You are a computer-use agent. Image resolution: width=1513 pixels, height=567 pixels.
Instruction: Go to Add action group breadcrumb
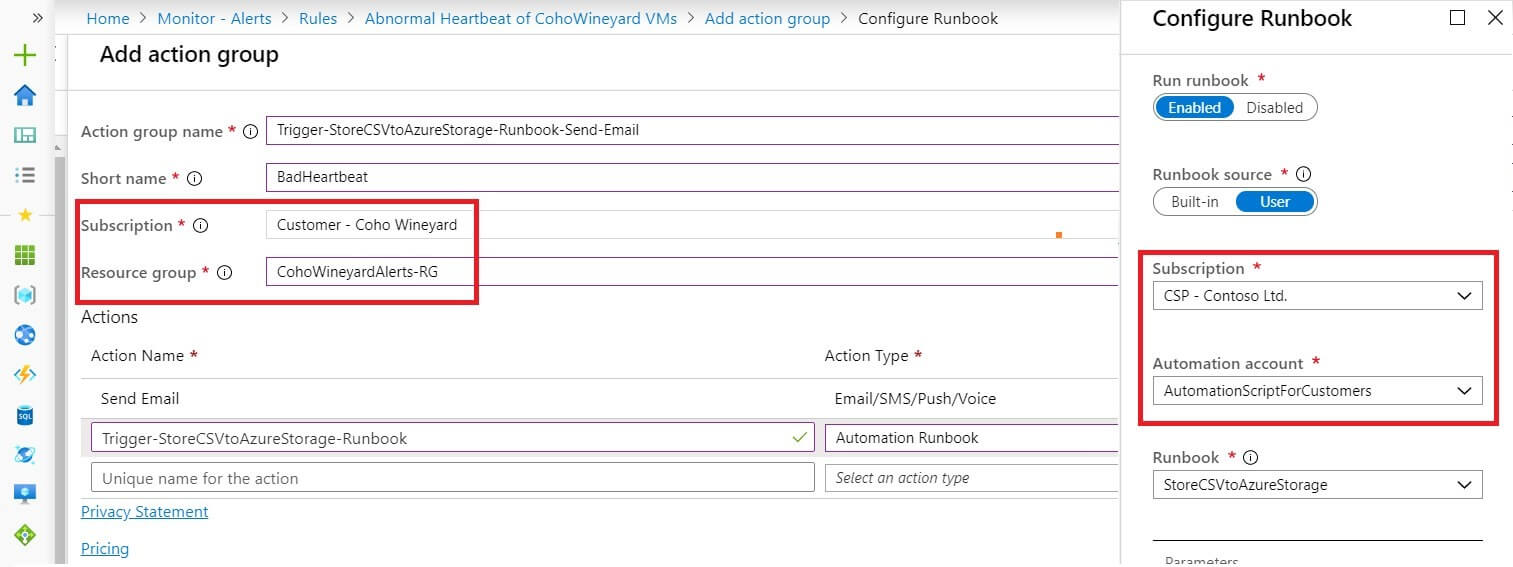click(x=767, y=18)
